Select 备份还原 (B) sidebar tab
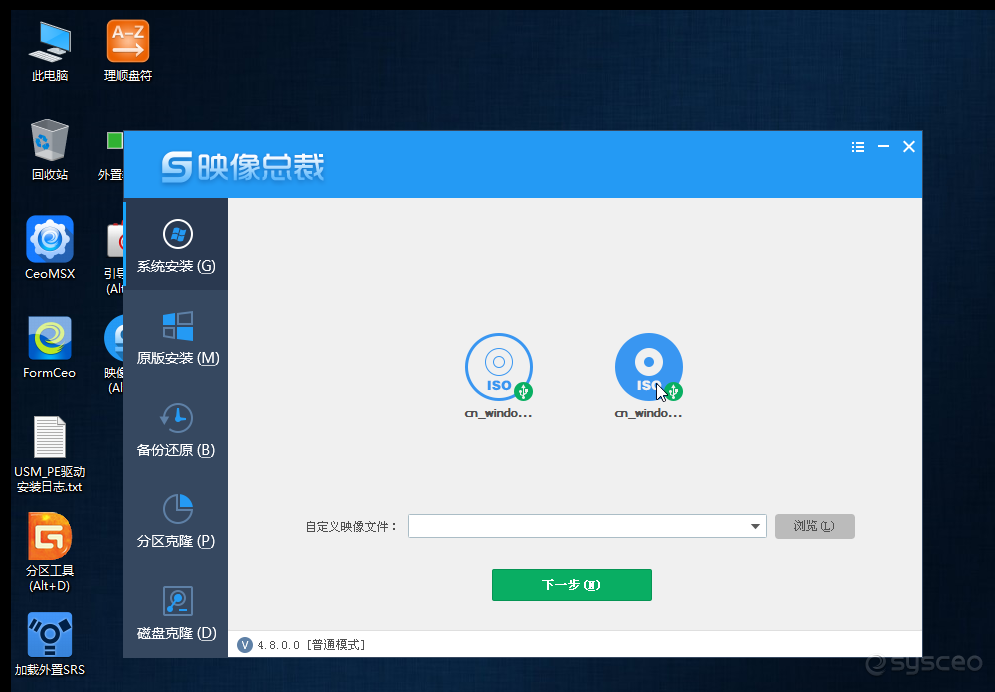The image size is (995, 692). [176, 429]
